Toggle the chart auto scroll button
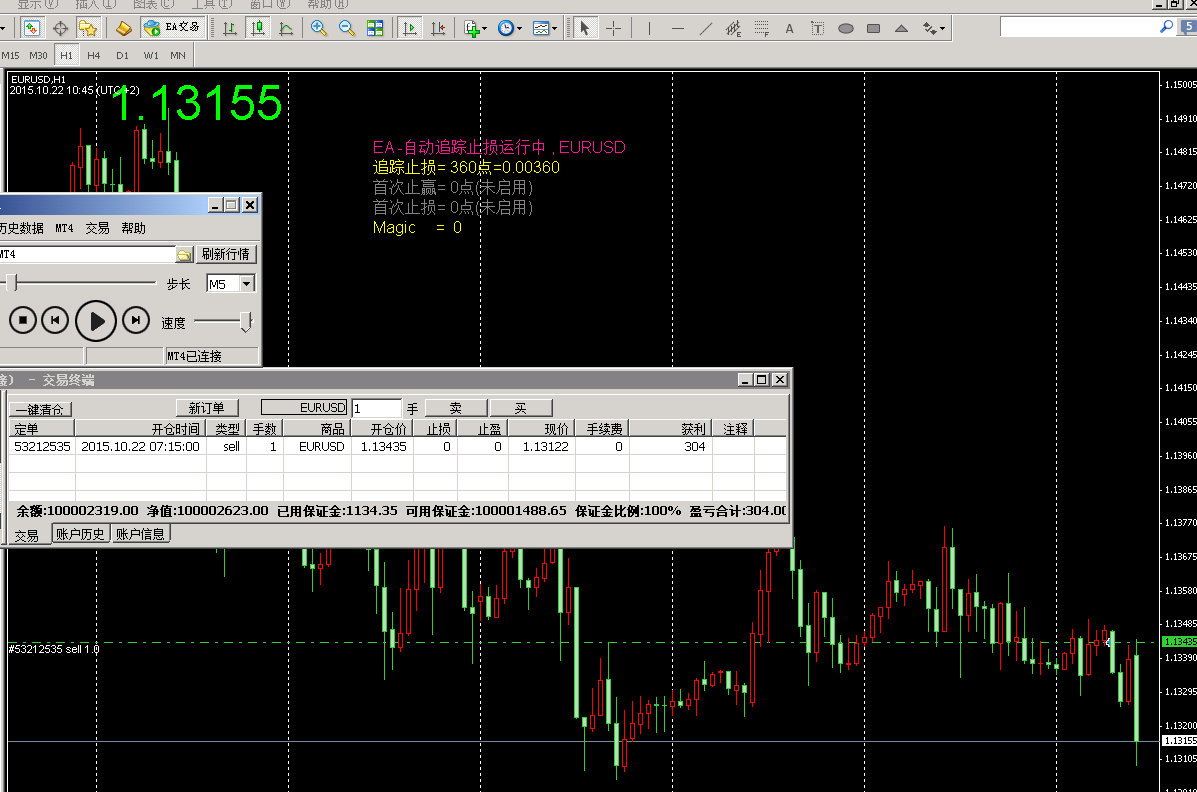The width and height of the screenshot is (1197, 792). tap(410, 28)
